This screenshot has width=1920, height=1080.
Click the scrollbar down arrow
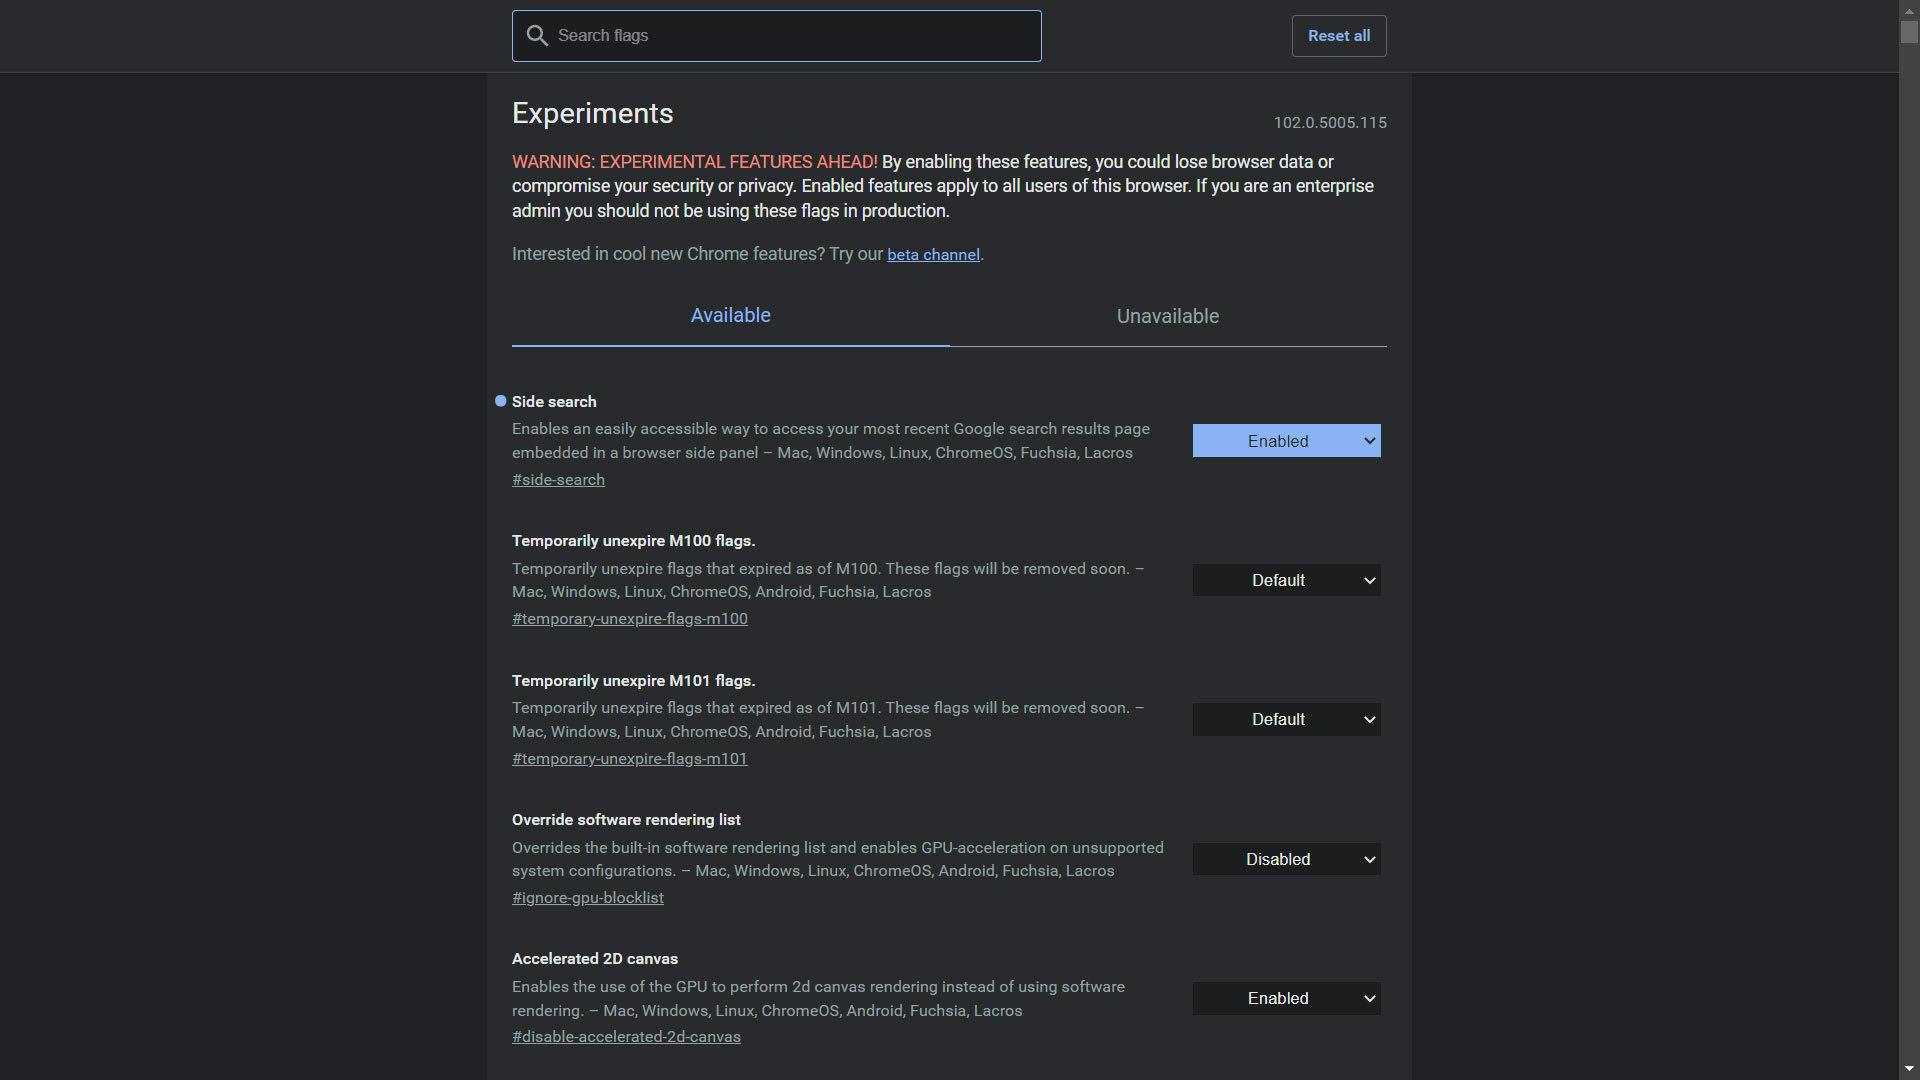pos(1909,1070)
